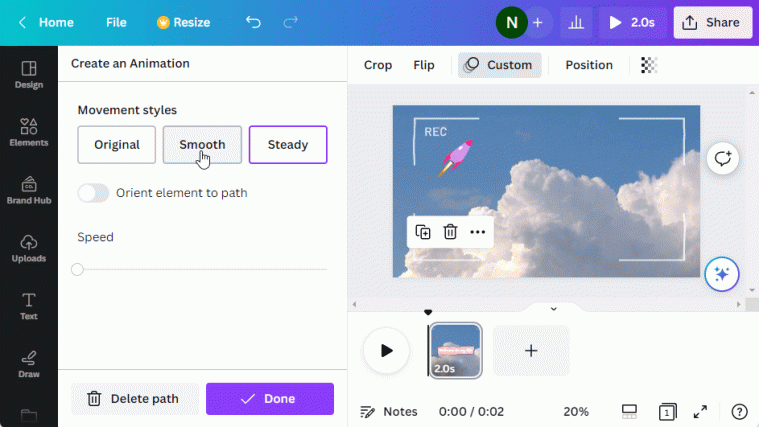759x427 pixels.
Task: Open more options on floating toolbar
Action: click(478, 232)
